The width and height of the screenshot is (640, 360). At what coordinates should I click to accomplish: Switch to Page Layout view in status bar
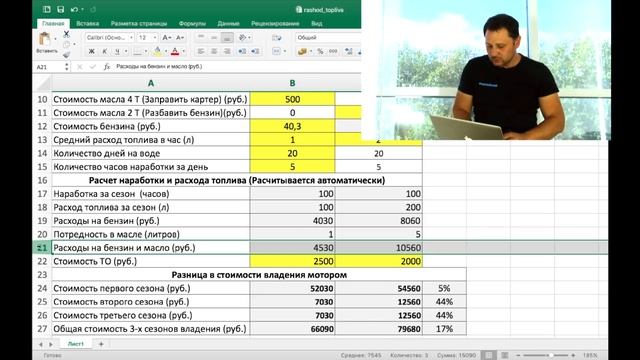click(504, 355)
